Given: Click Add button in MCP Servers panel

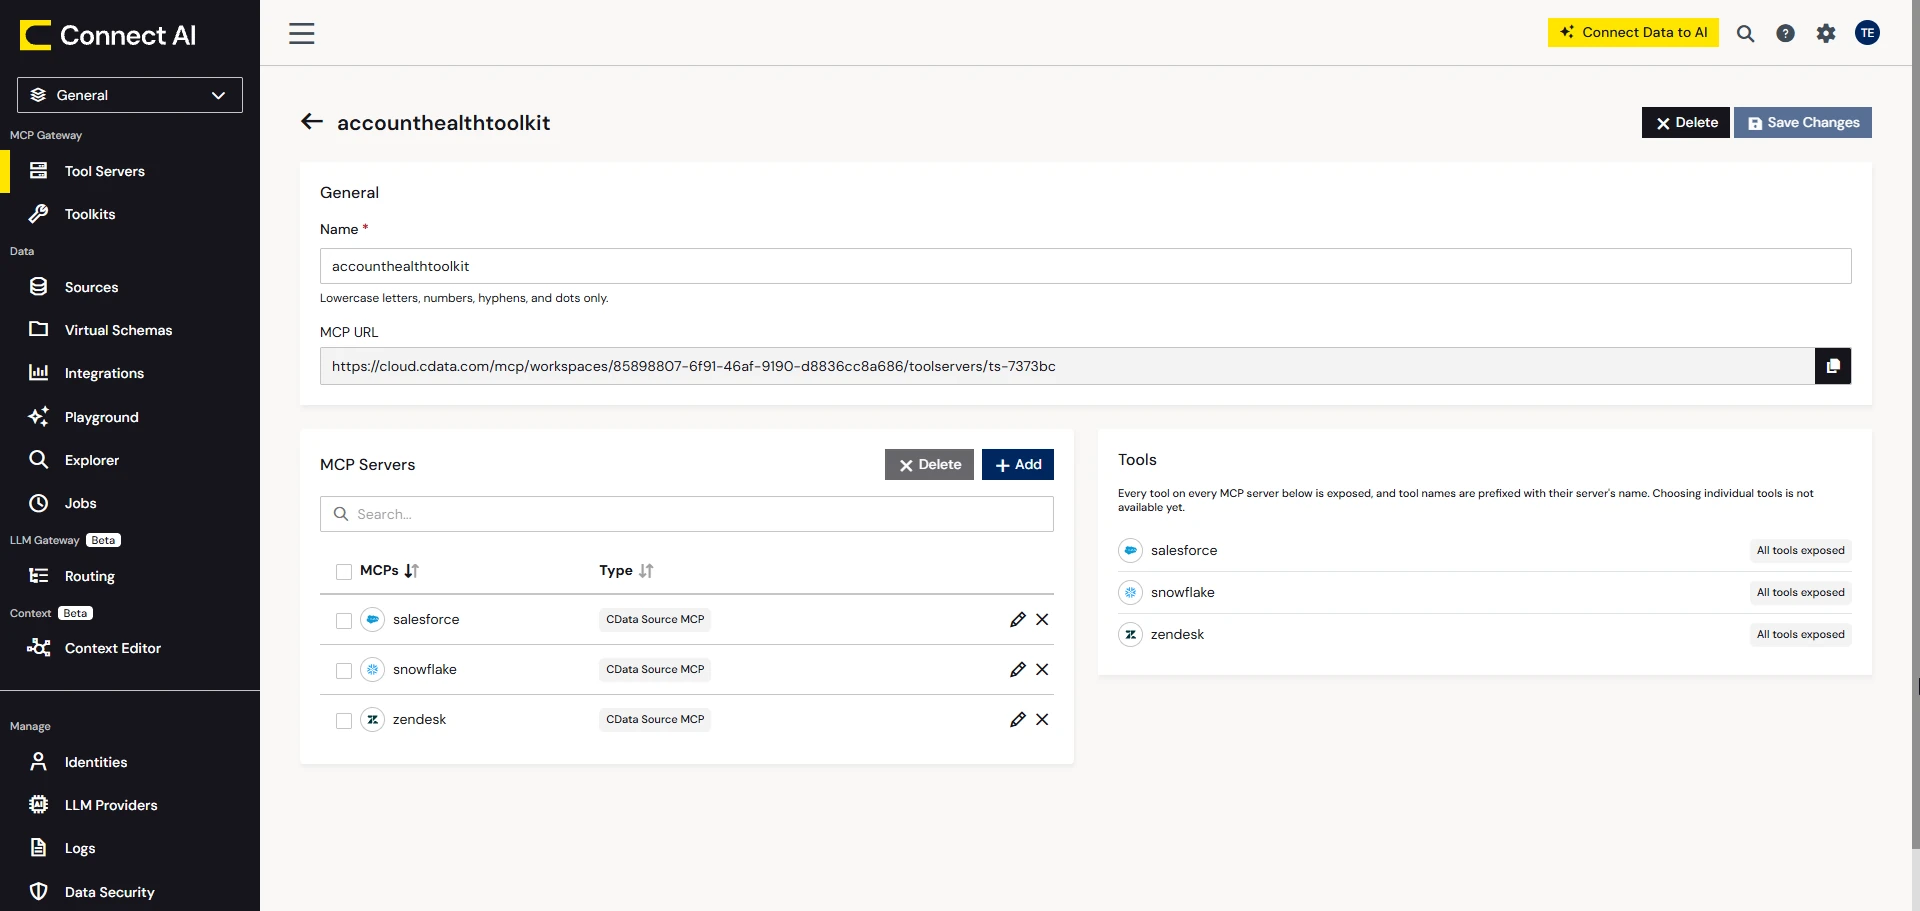Looking at the screenshot, I should point(1018,464).
